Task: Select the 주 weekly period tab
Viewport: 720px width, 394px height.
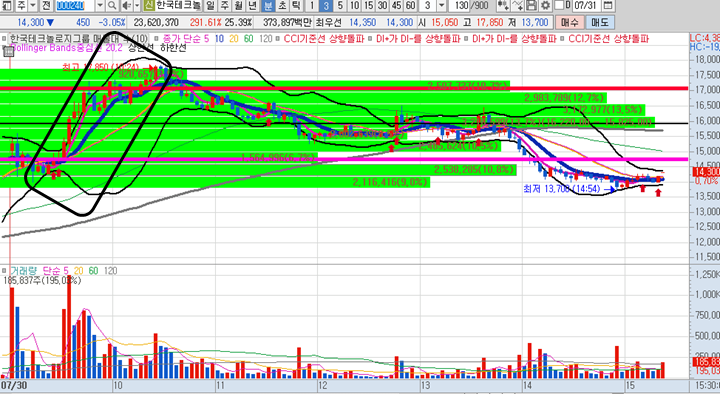Action: (x=224, y=6)
